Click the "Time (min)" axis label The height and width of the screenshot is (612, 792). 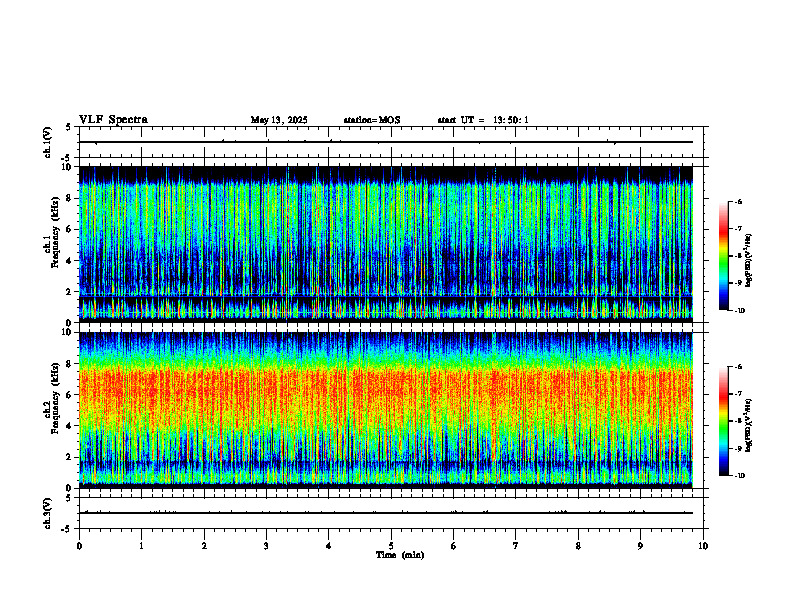coord(400,555)
